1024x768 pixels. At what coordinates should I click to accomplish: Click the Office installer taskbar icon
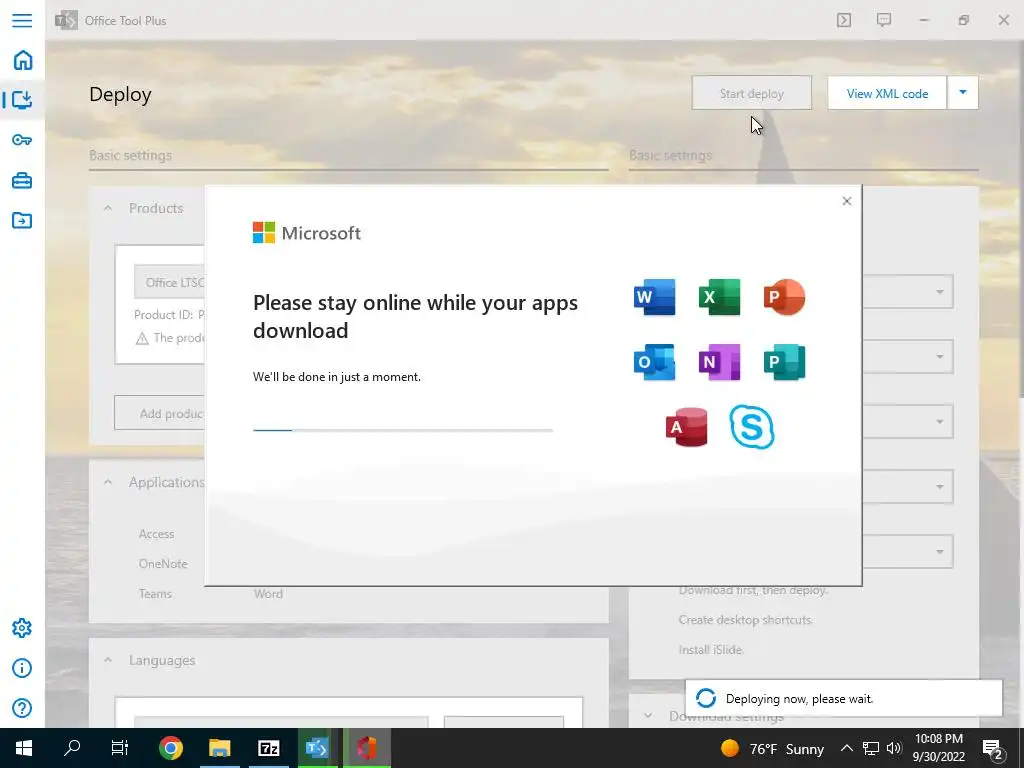tap(367, 748)
